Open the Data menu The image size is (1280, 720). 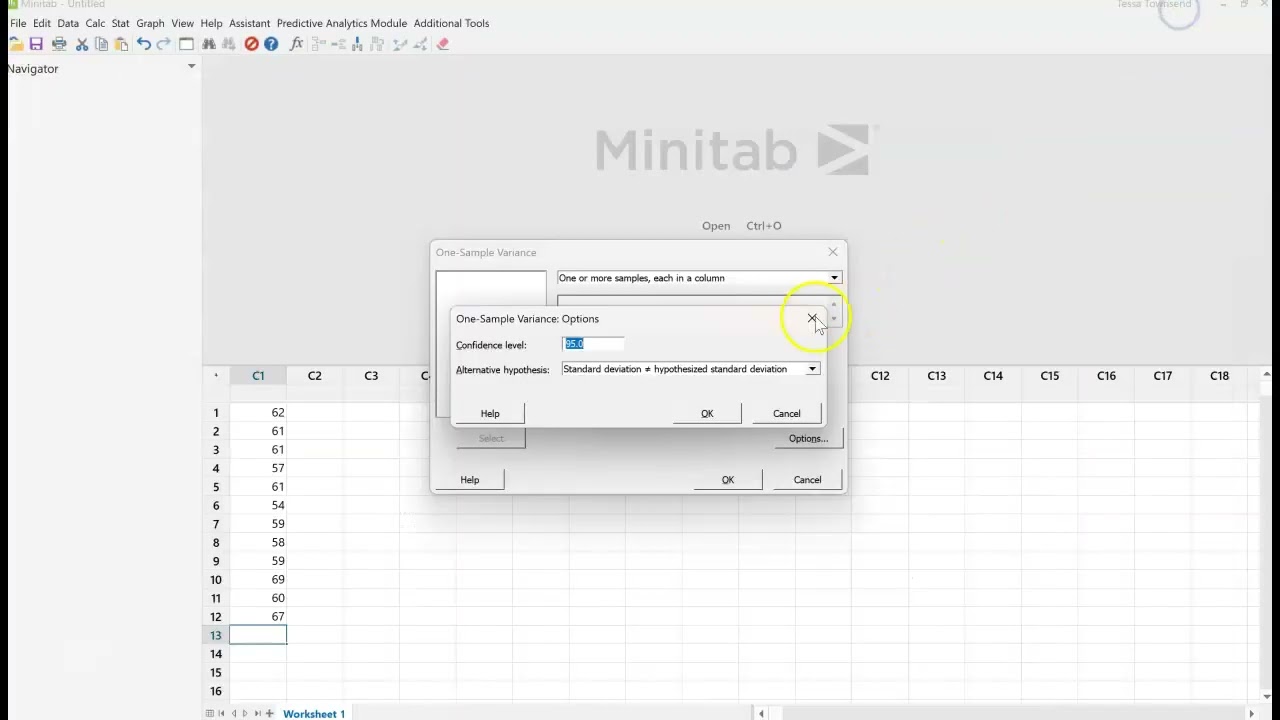point(68,23)
